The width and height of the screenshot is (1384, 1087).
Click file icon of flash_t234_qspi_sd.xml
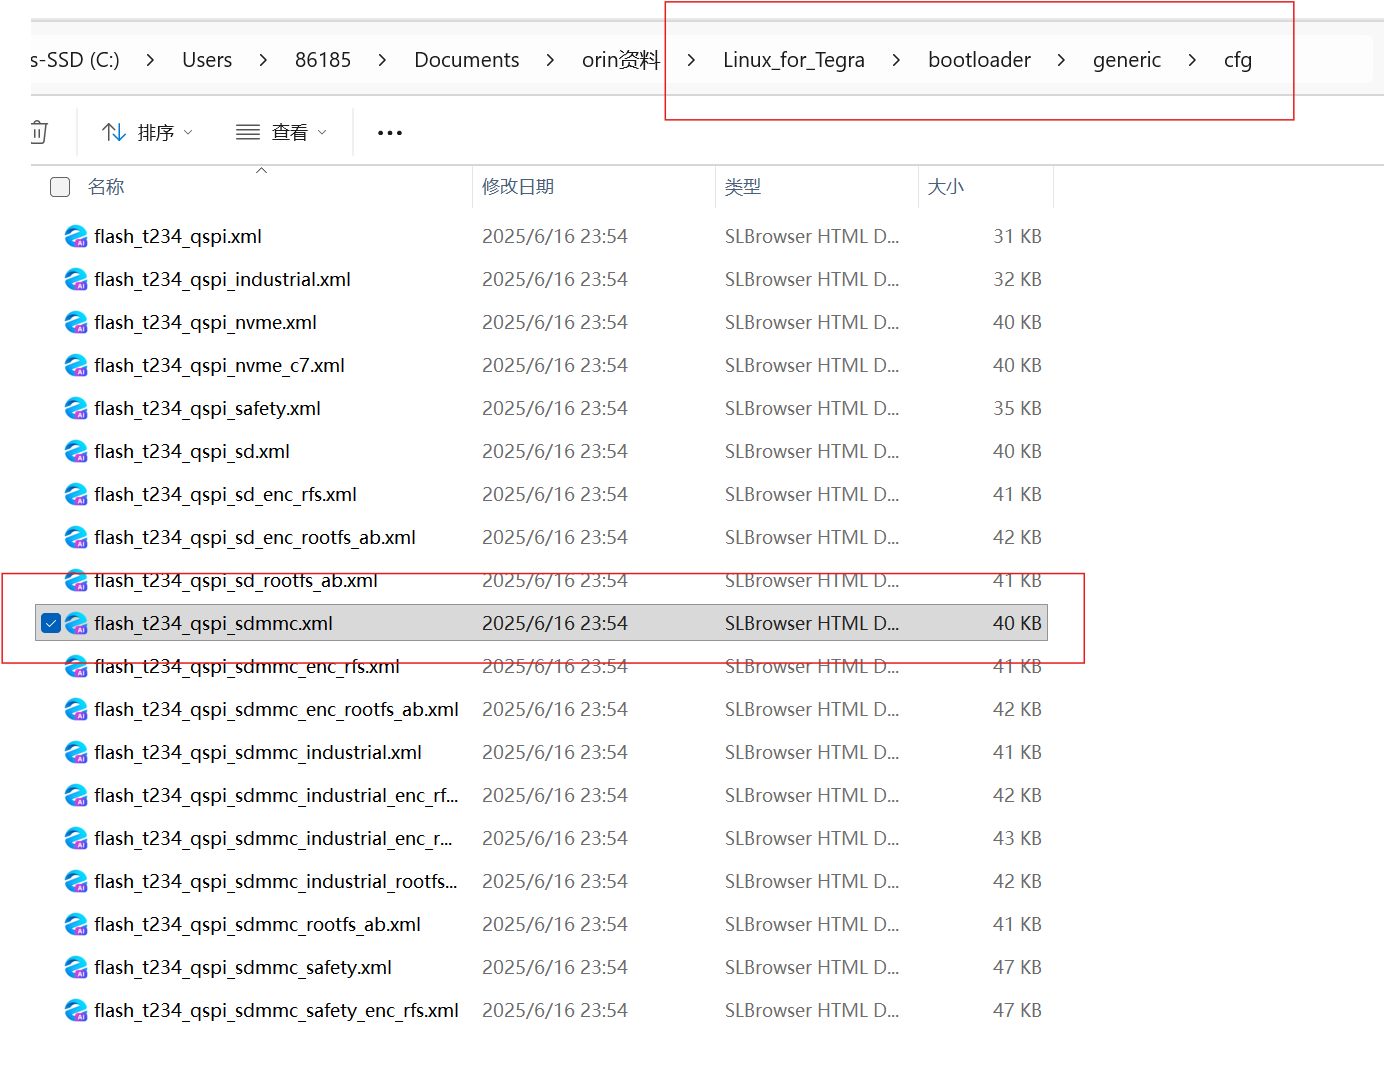(x=76, y=452)
